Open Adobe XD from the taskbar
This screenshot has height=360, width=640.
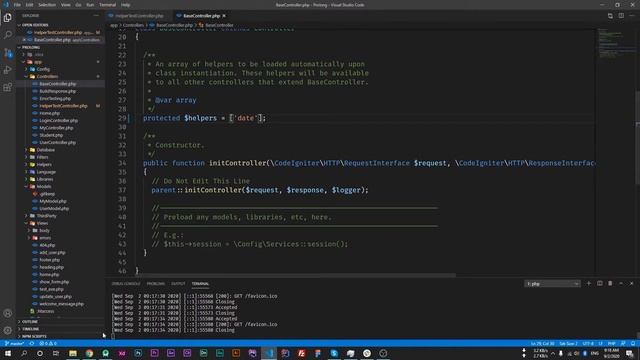tap(122, 353)
